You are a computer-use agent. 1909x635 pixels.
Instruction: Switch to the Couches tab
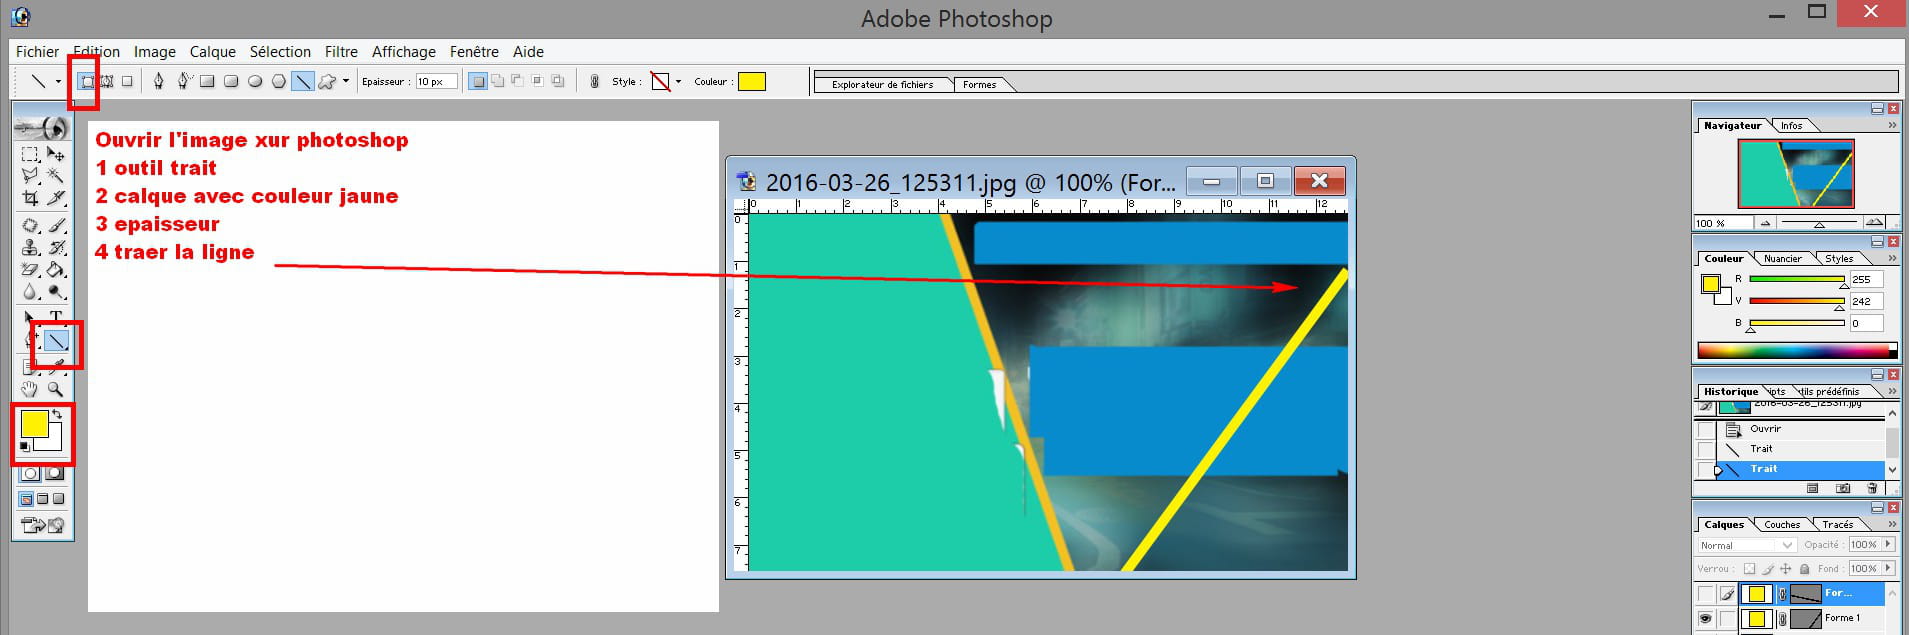pyautogui.click(x=1782, y=525)
